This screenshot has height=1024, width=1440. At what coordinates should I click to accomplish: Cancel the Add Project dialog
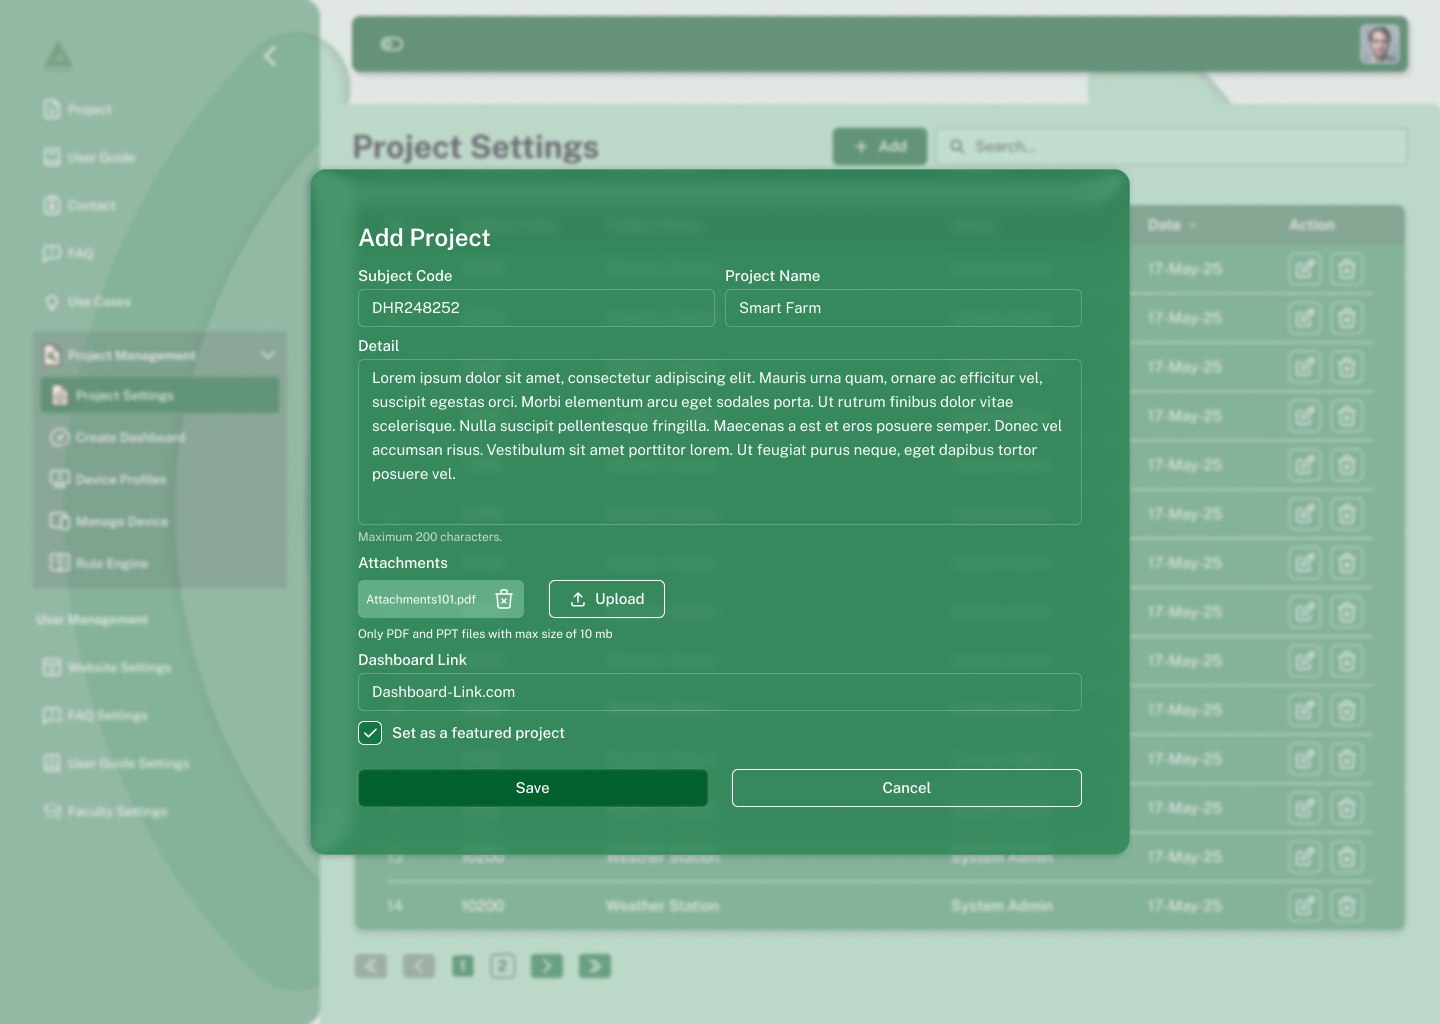coord(907,788)
